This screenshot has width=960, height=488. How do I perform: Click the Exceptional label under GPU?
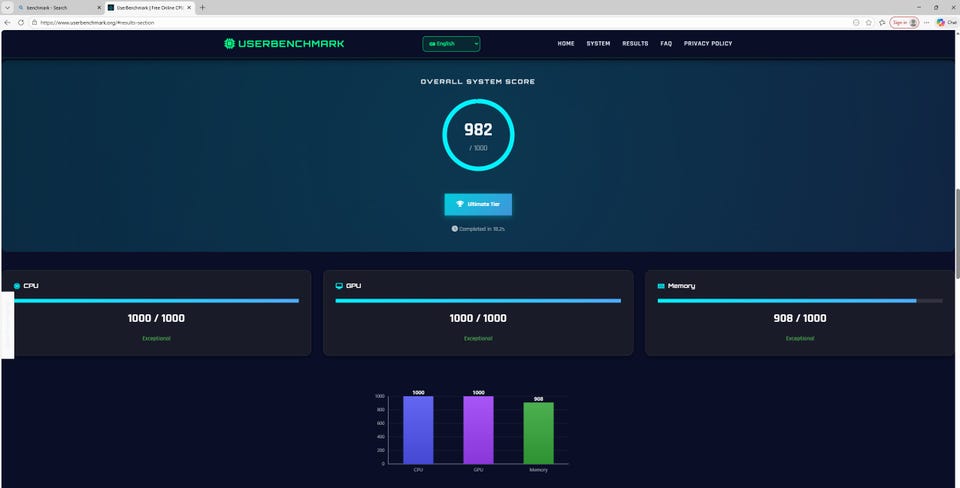click(x=478, y=338)
